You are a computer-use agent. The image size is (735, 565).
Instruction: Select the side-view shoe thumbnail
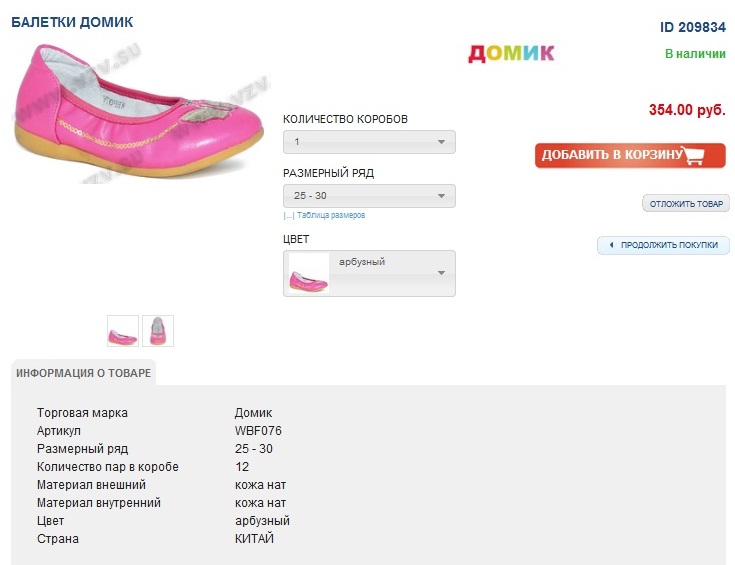pyautogui.click(x=123, y=331)
